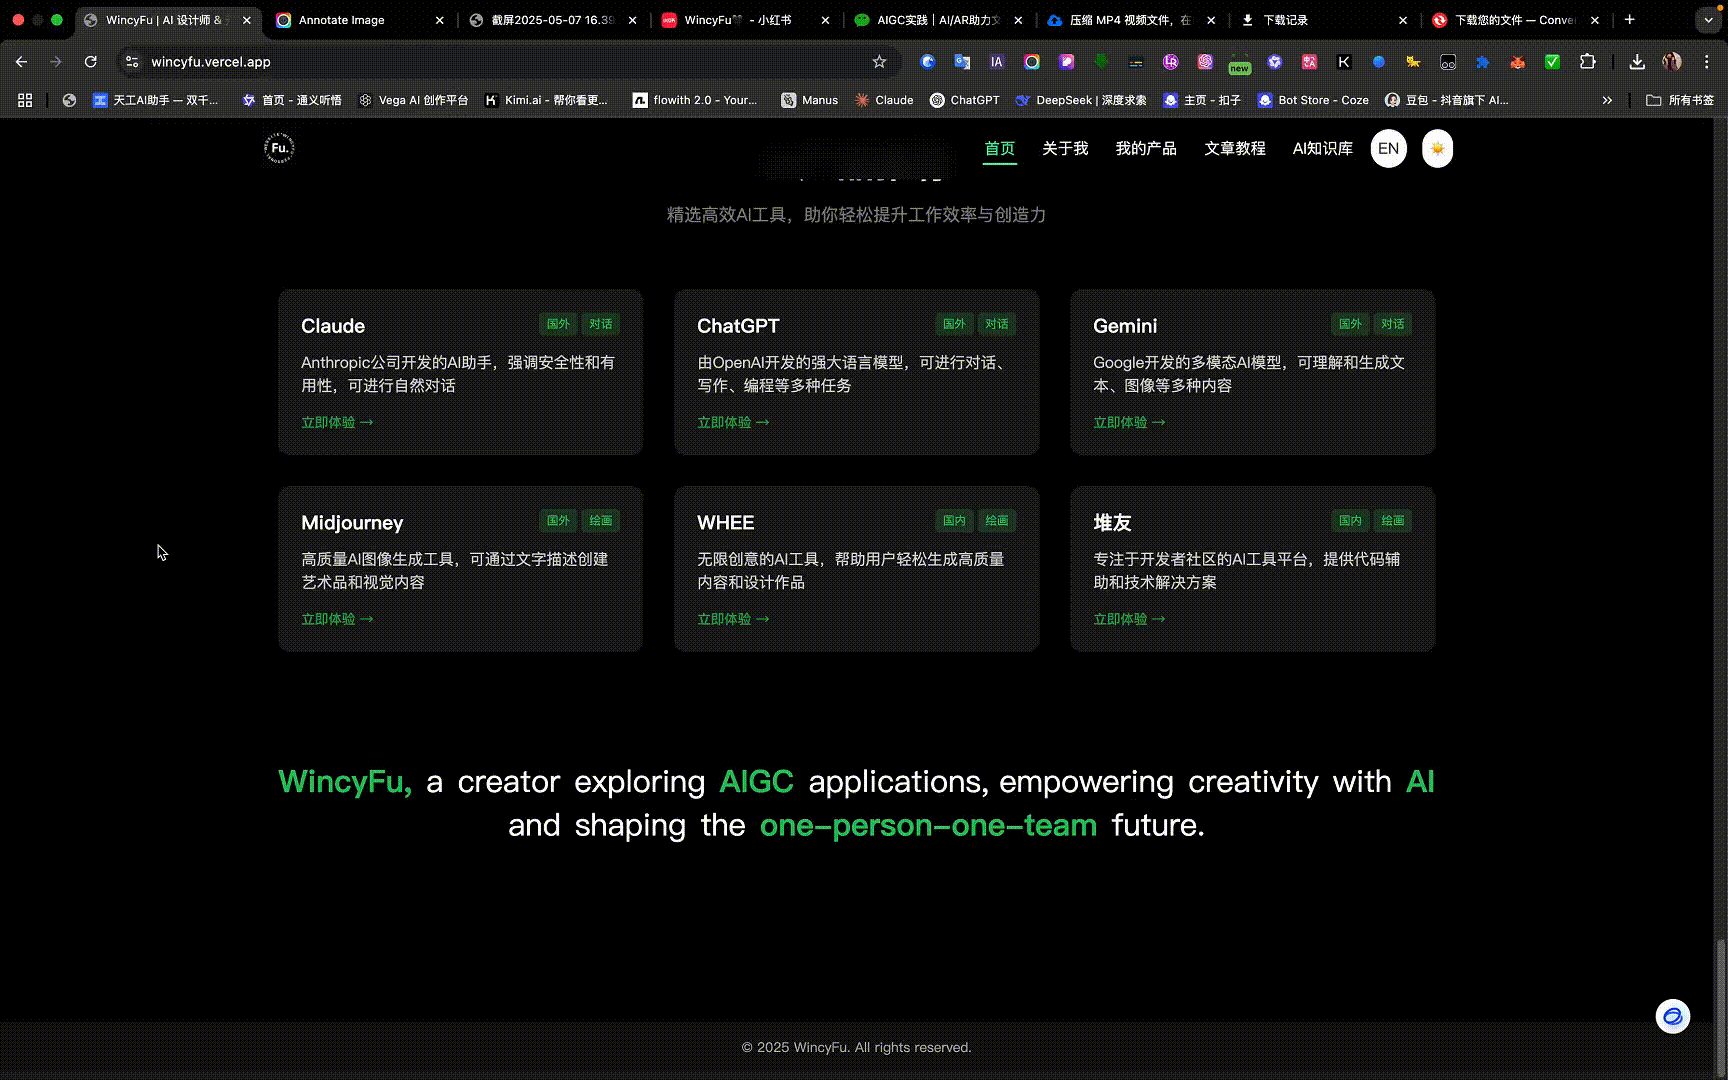The width and height of the screenshot is (1728, 1080).
Task: Open the 'Kimi.ai' bookmark
Action: [546, 100]
